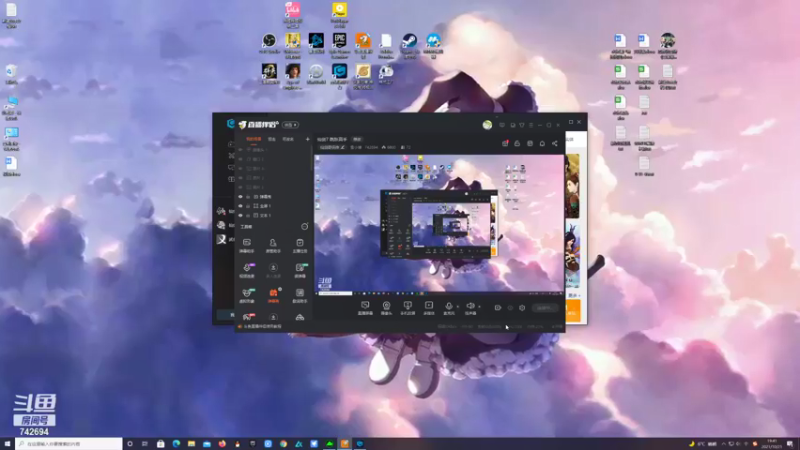Toggle the lock on the 文本 1 source
Viewport: 800px width, 450px height.
(x=248, y=215)
